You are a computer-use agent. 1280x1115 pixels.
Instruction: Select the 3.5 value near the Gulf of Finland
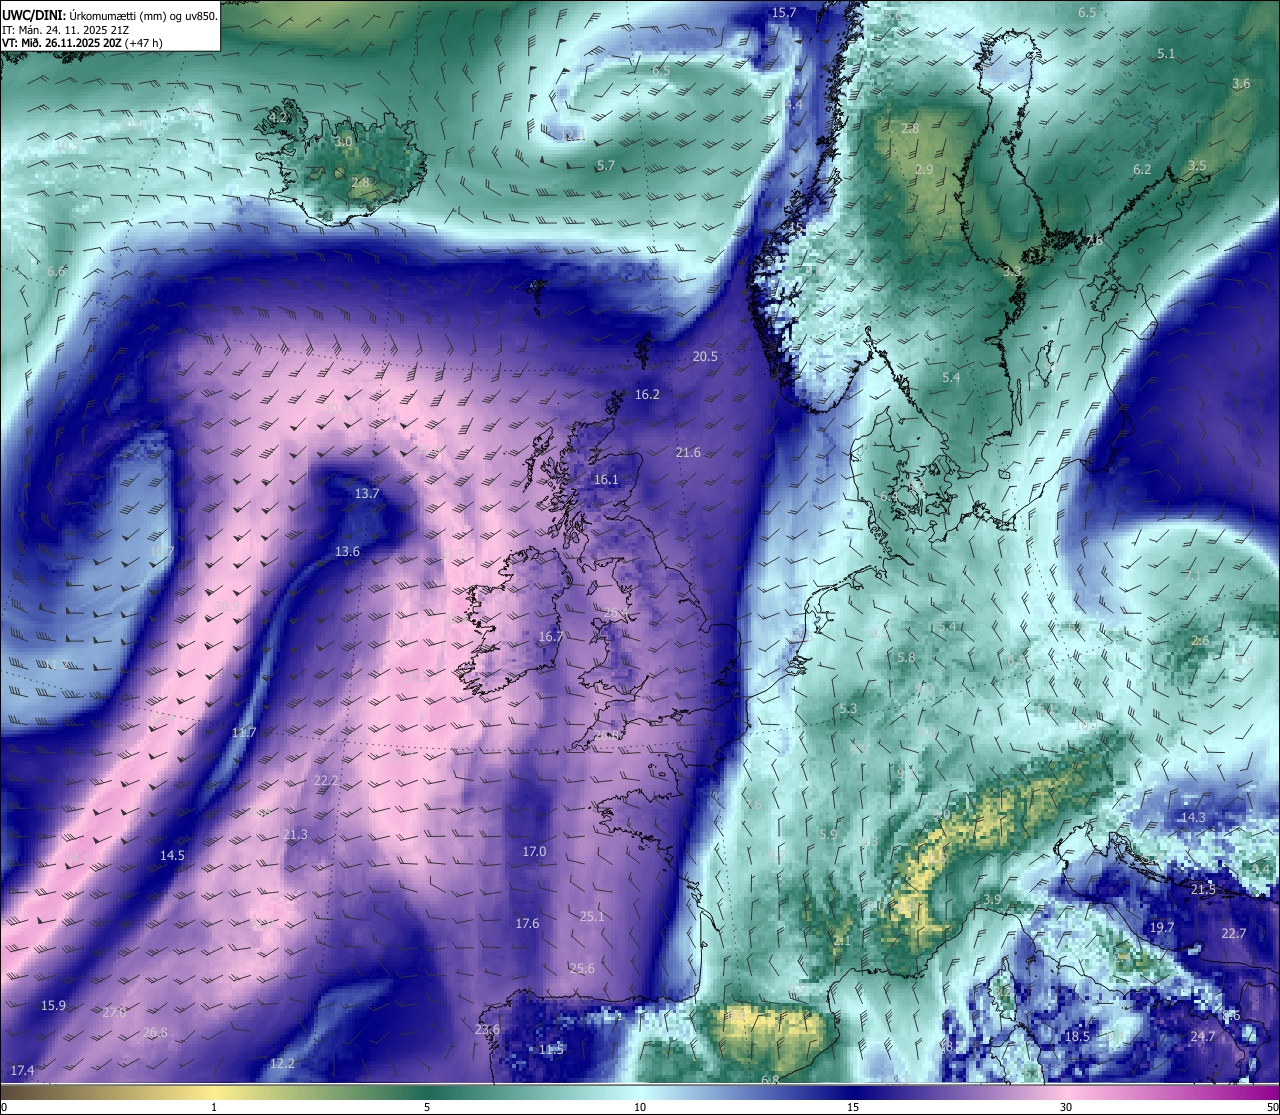(x=1197, y=166)
